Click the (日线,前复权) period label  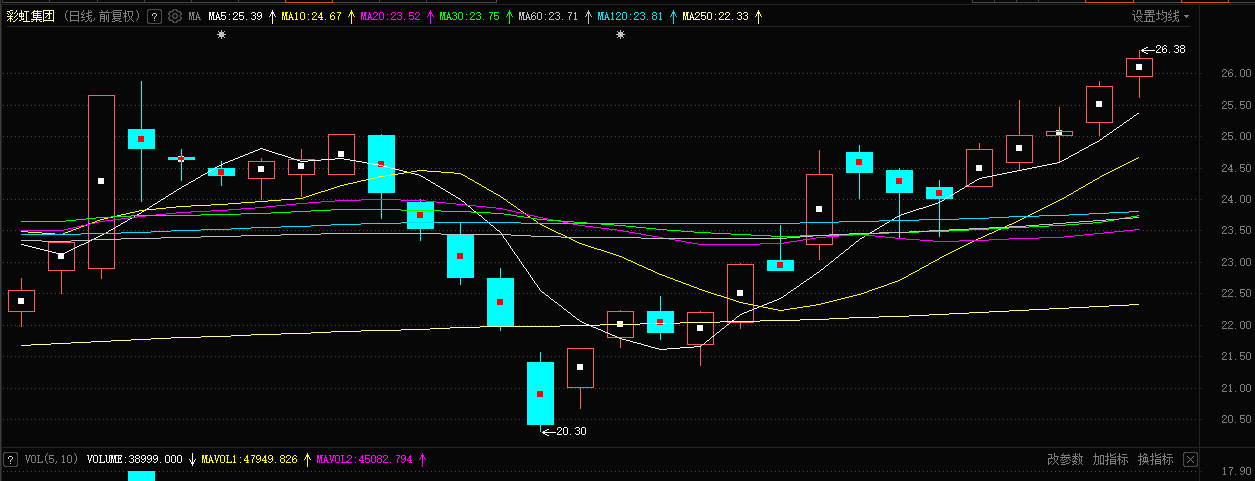point(102,17)
